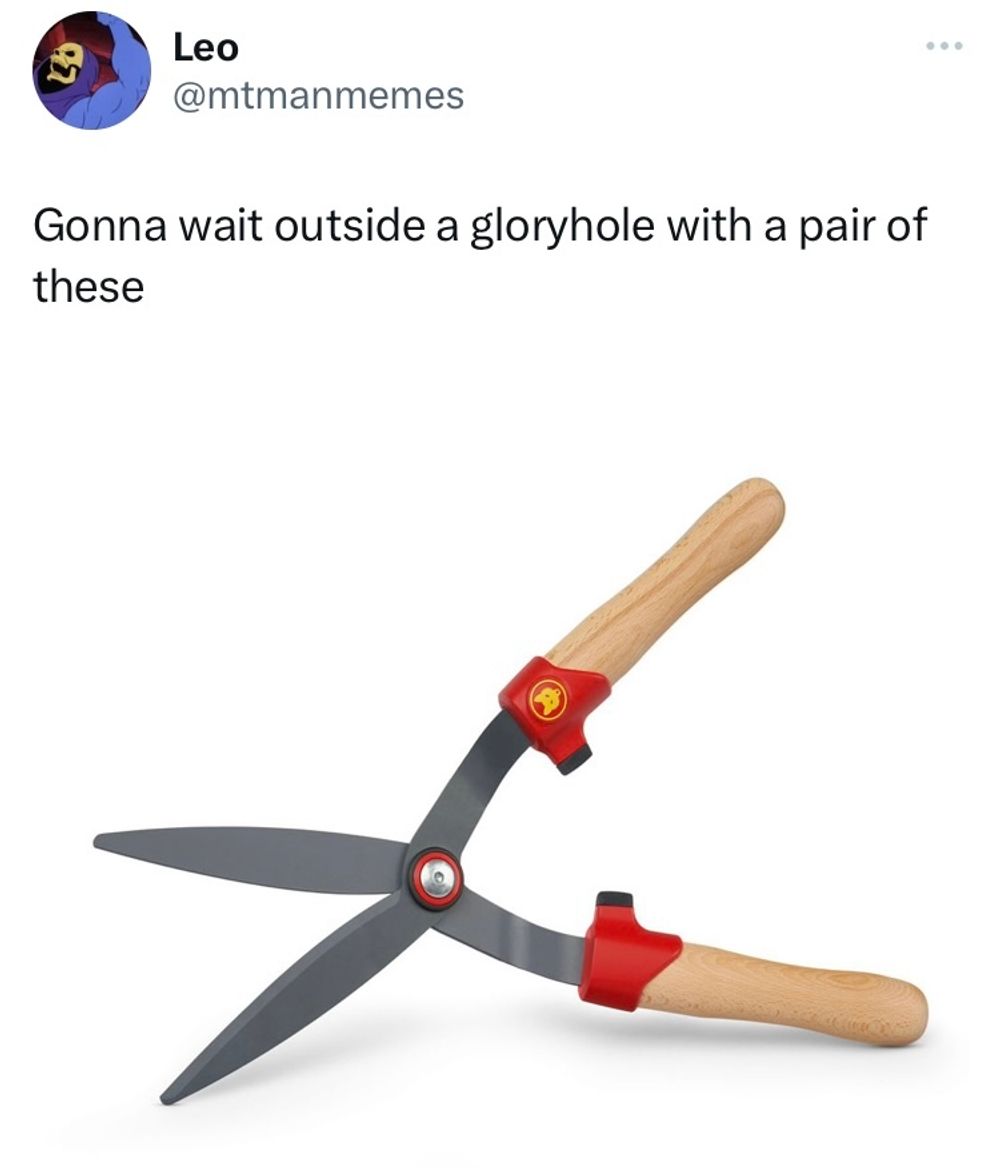Click the yellow skull face in the avatar
This screenshot has height=1168, width=1000.
[62, 64]
